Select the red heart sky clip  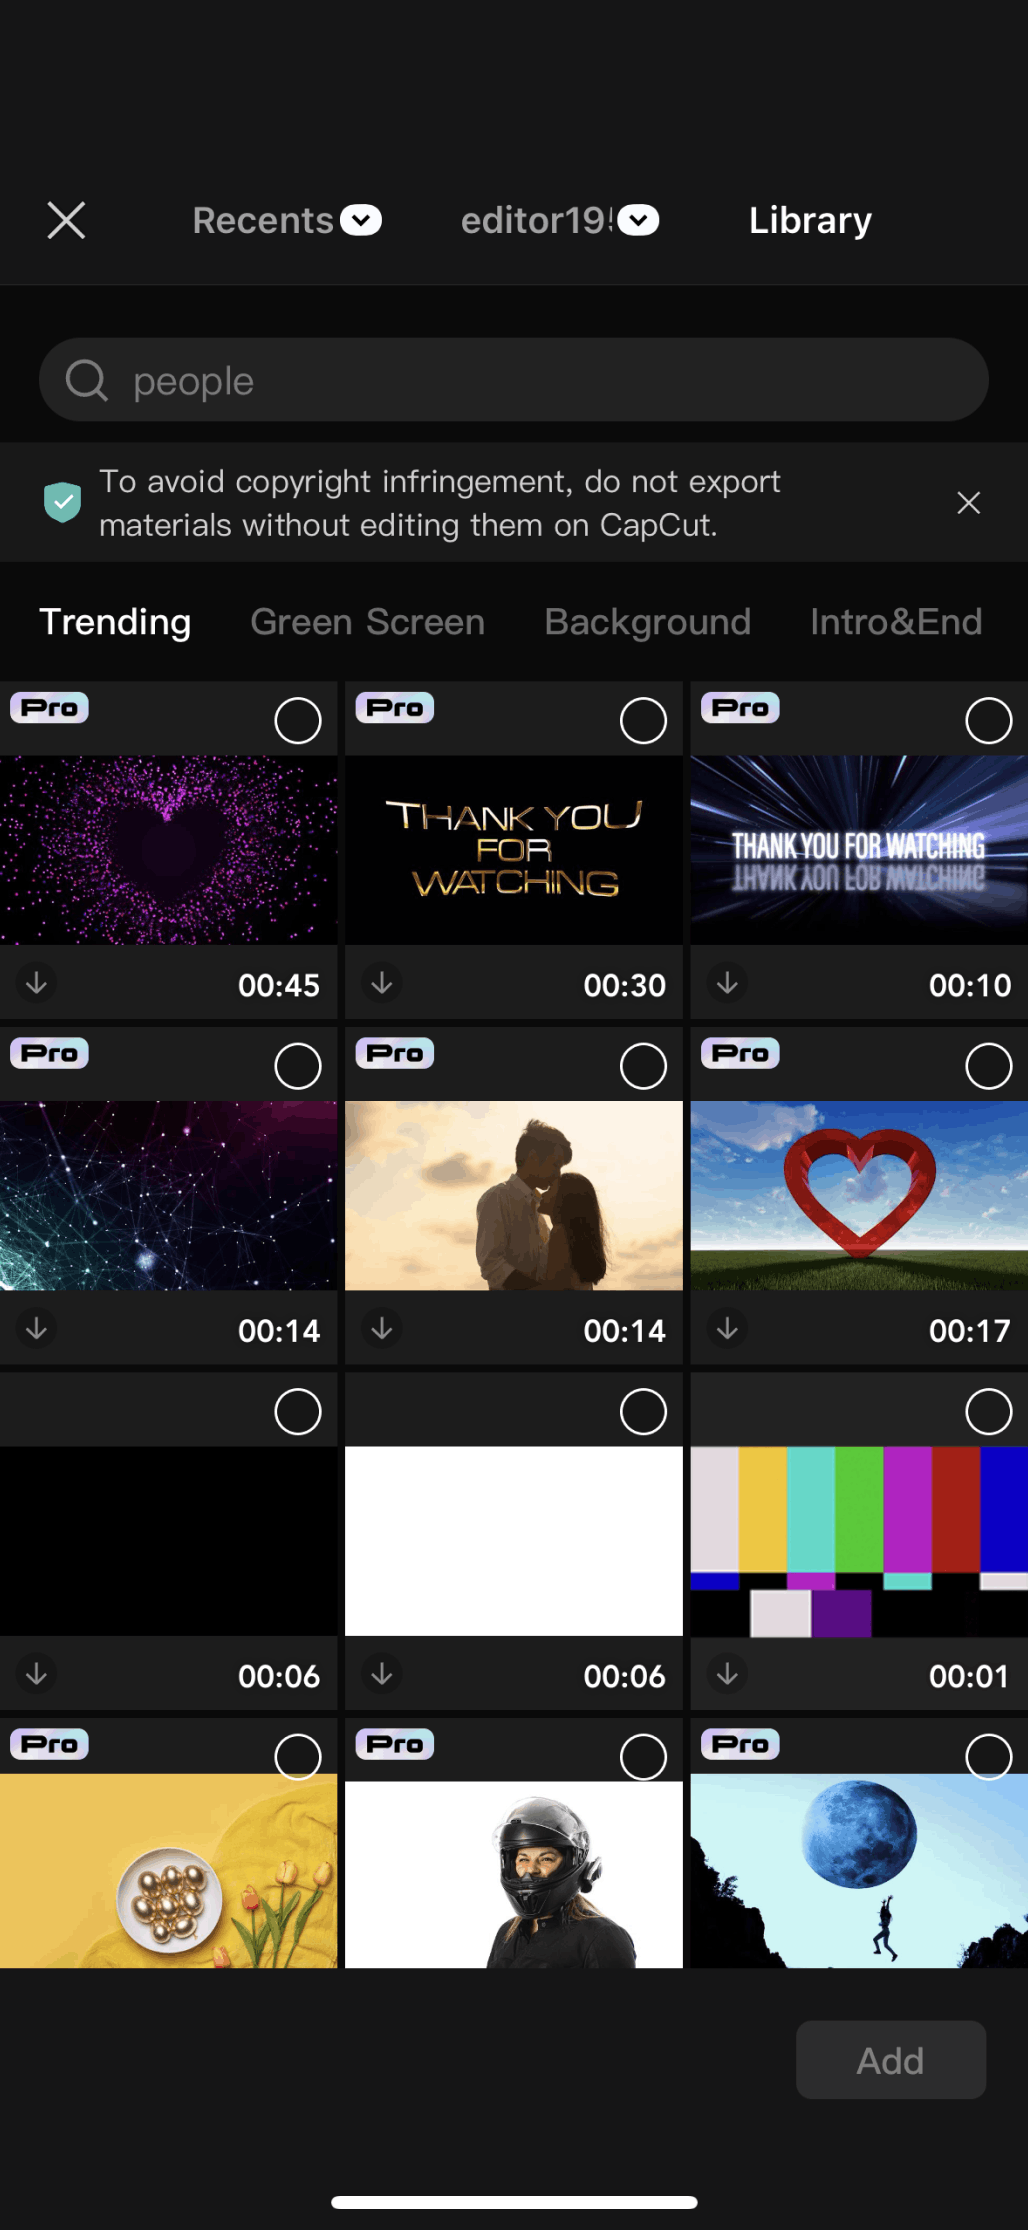[x=989, y=1066]
